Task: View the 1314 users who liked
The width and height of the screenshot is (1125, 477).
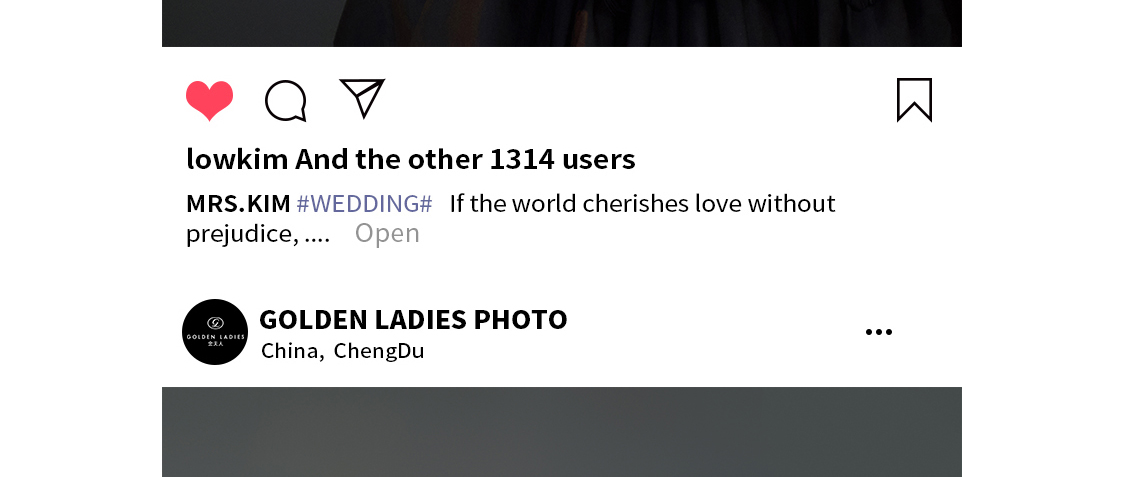Action: click(562, 159)
